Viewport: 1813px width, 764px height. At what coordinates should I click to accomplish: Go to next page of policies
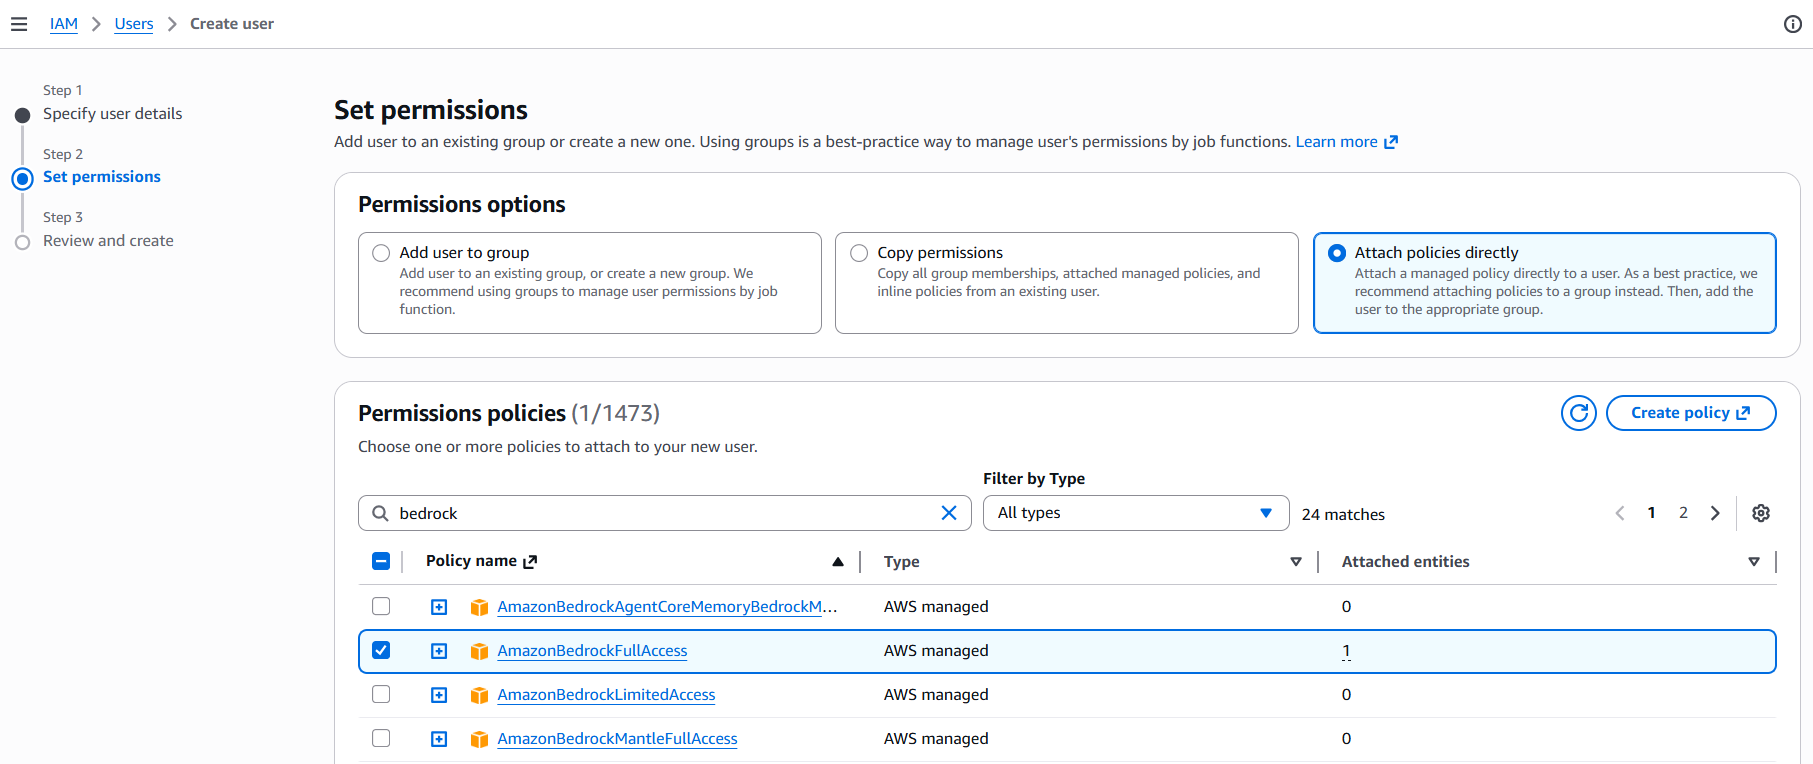click(1715, 513)
